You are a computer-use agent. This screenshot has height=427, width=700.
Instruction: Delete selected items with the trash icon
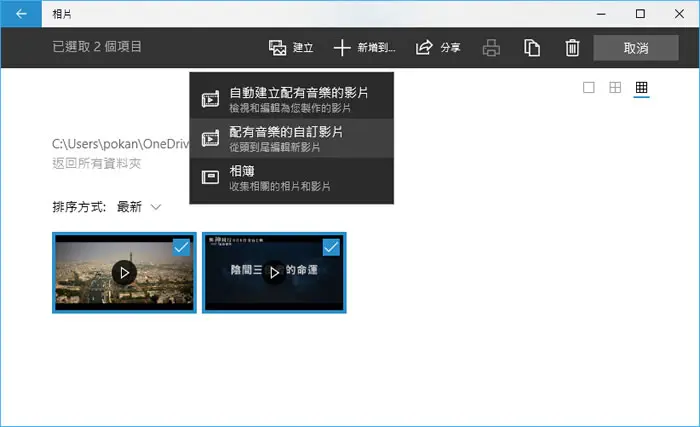[572, 47]
